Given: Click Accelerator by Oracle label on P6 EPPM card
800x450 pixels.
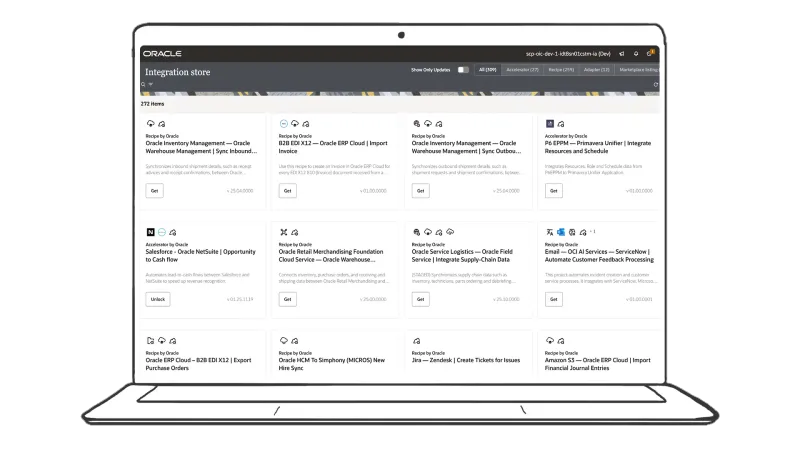Looking at the screenshot, I should coord(566,136).
